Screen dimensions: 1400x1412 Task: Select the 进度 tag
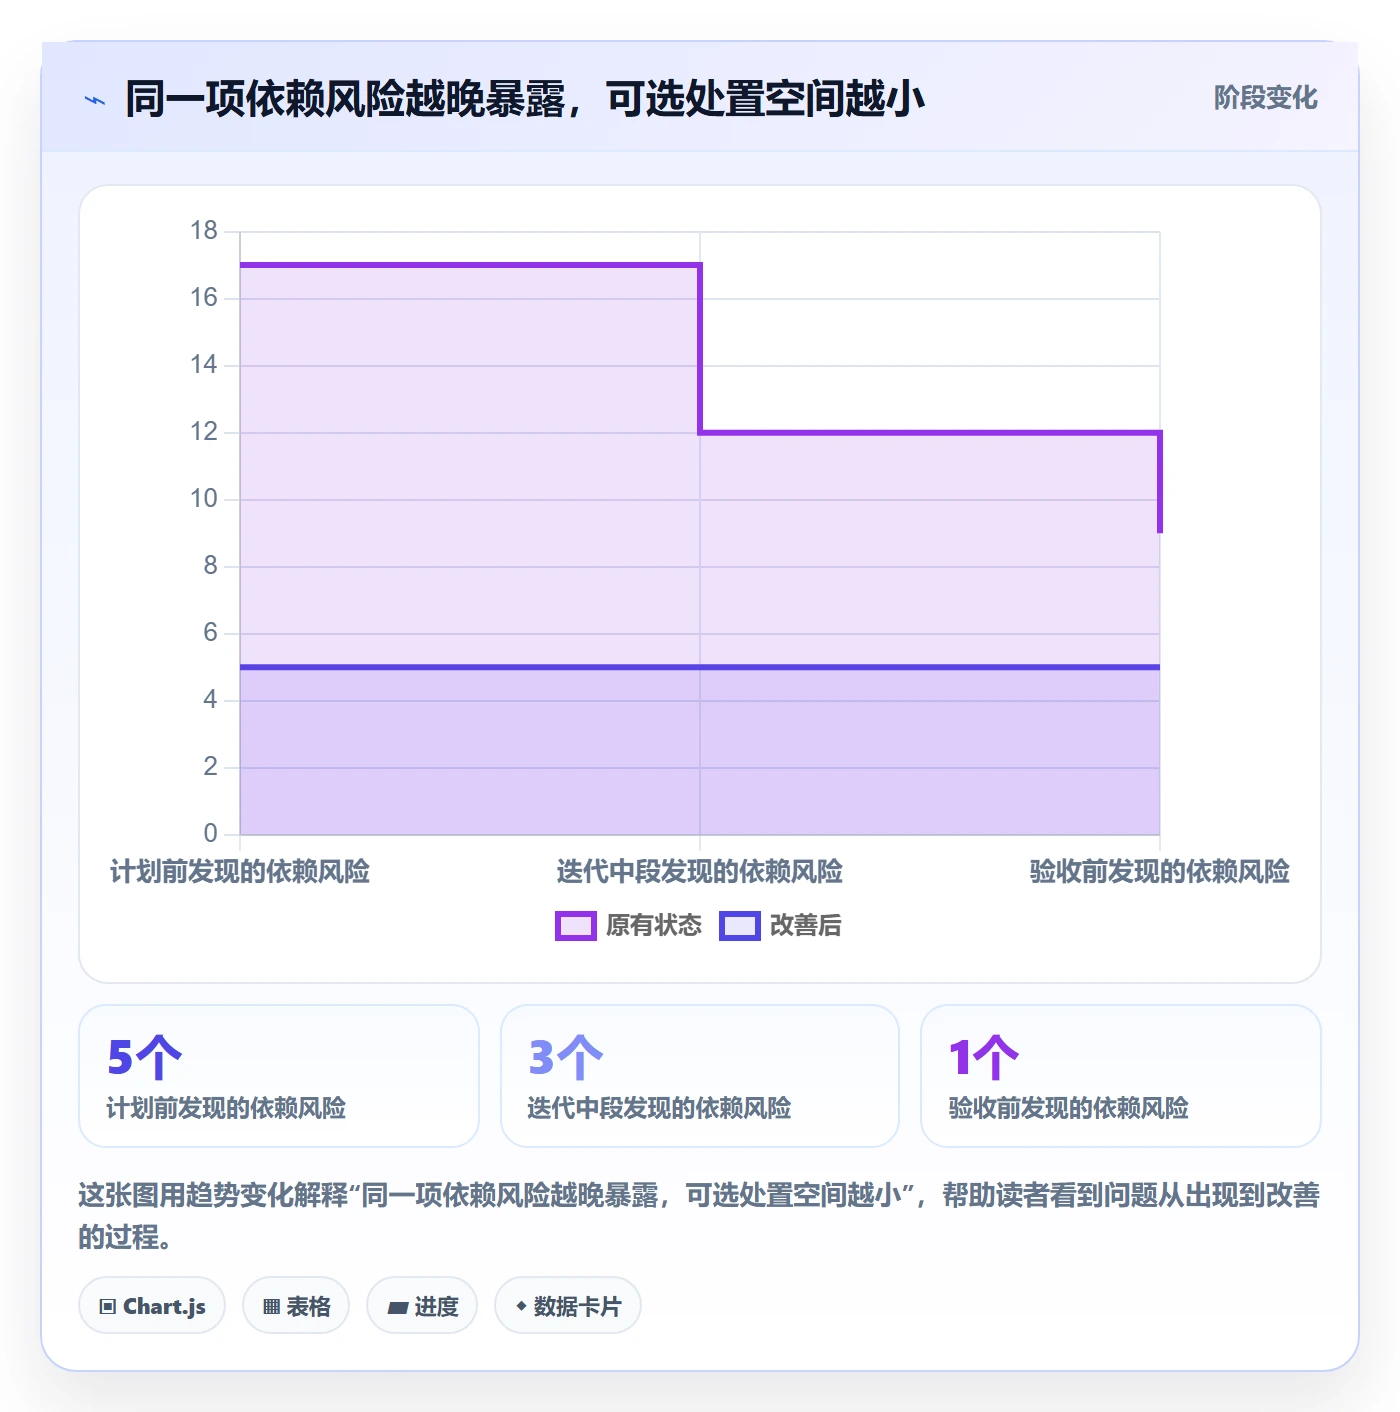[x=422, y=1305]
